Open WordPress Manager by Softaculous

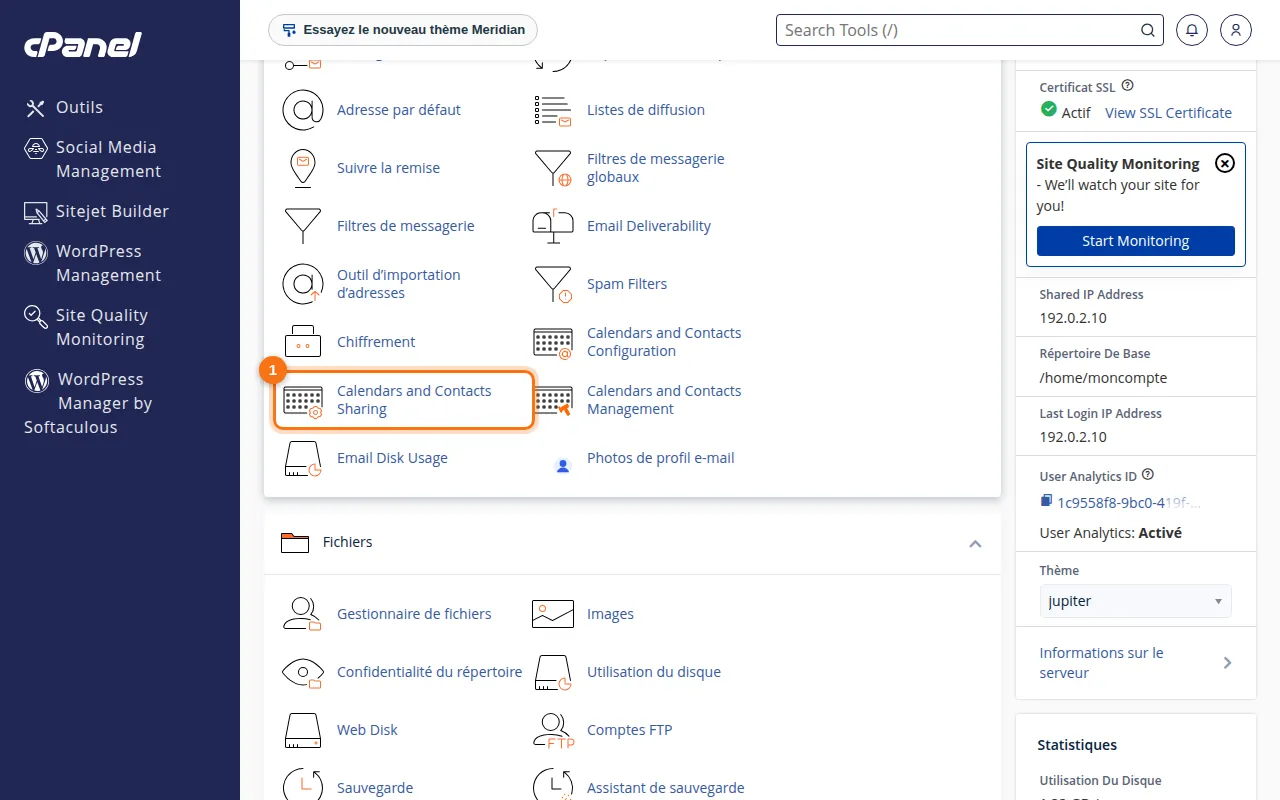click(88, 403)
